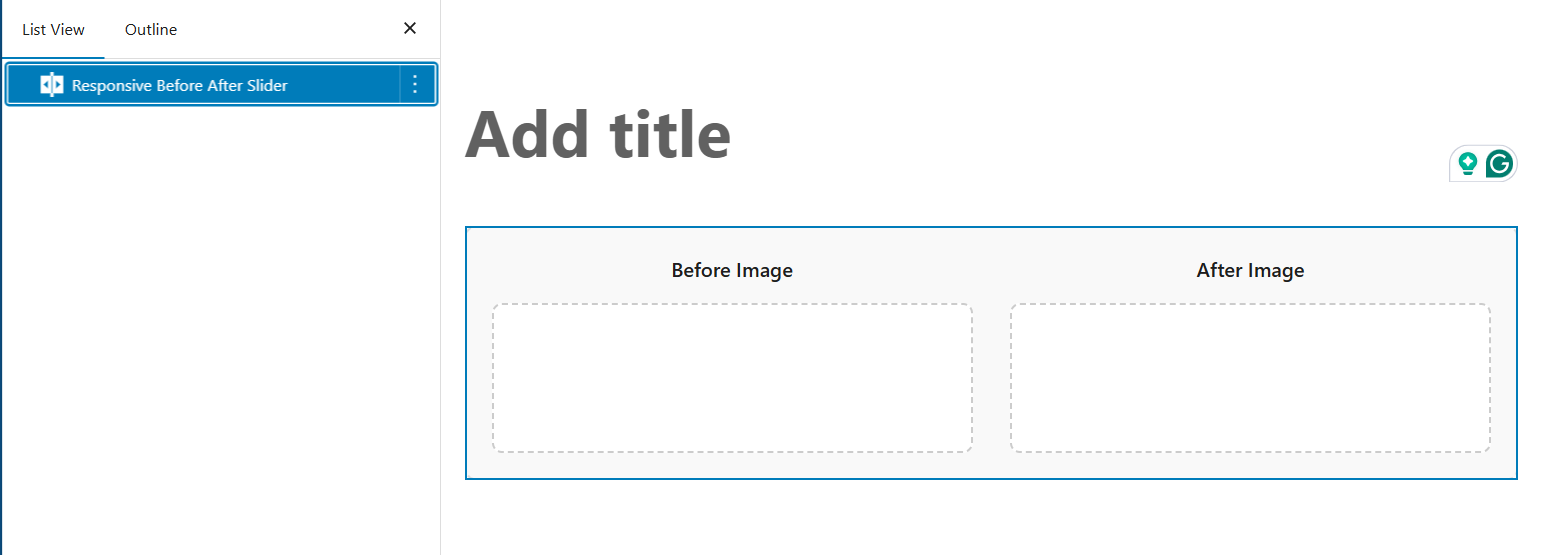Click the Before Image upload placeholder
The height and width of the screenshot is (555, 1542).
click(732, 378)
